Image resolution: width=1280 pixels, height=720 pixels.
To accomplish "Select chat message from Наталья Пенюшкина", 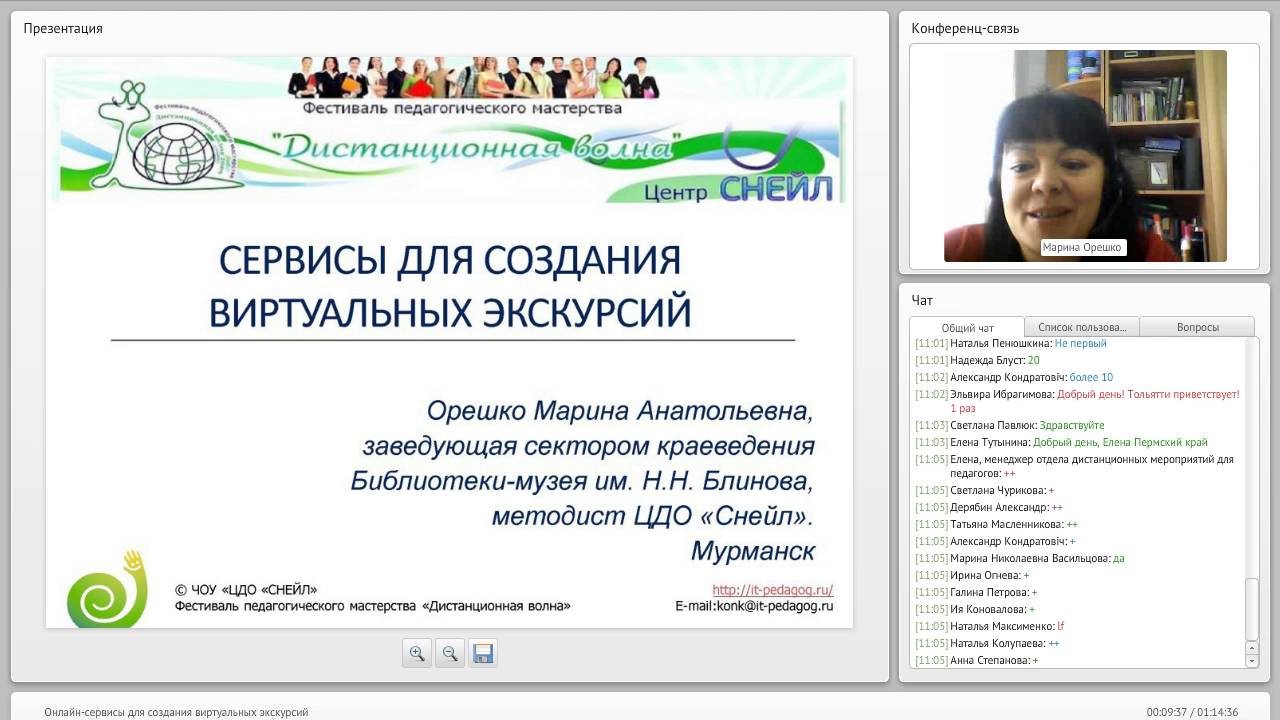I will (x=1011, y=343).
